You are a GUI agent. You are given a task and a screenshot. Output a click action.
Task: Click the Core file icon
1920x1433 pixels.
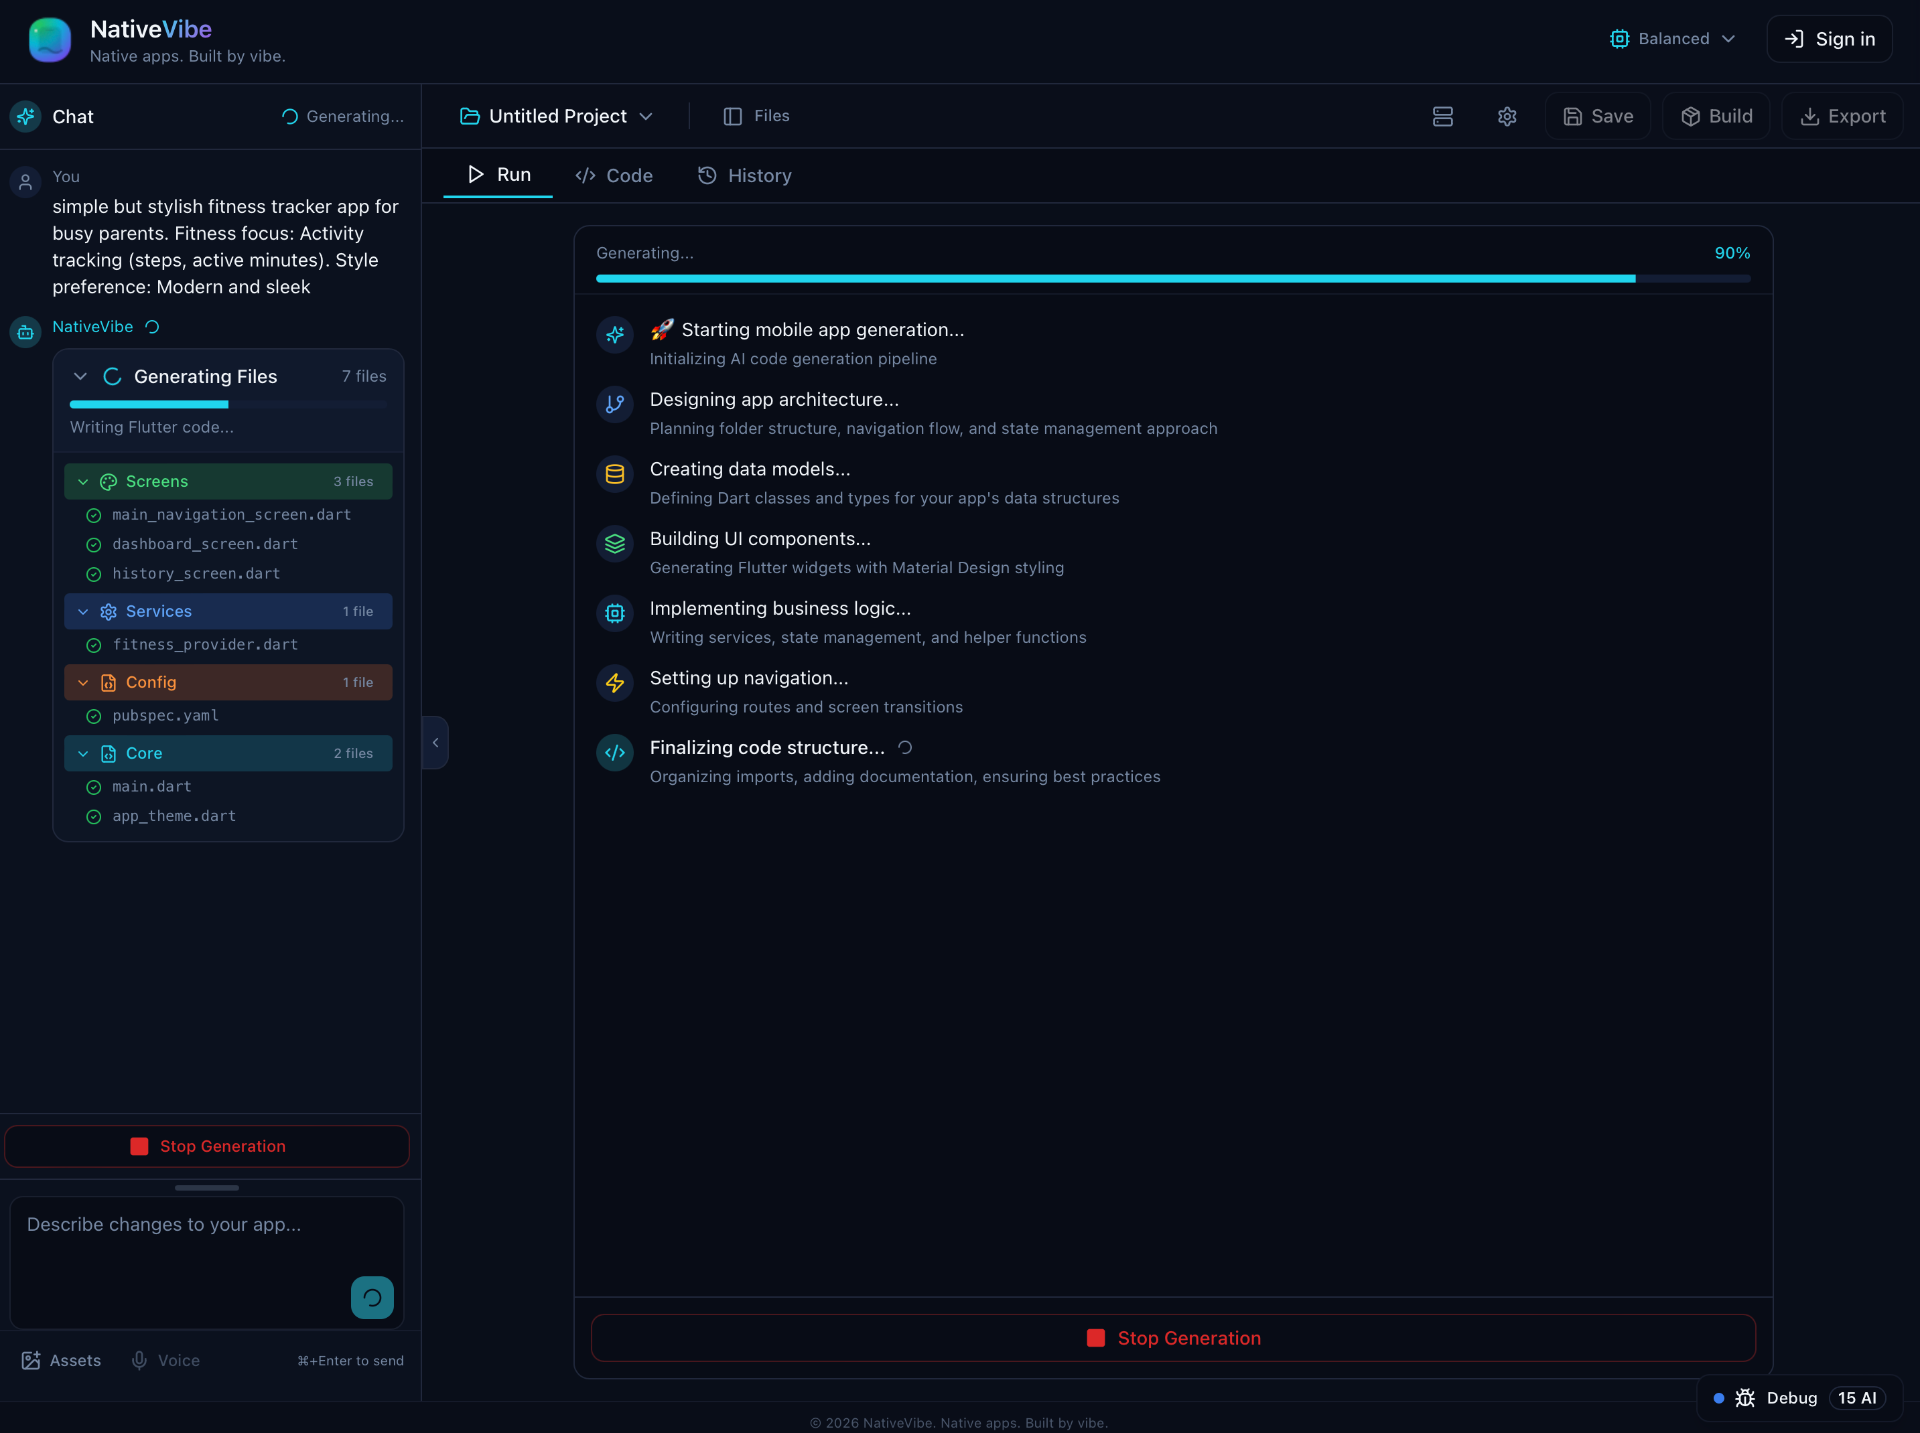[x=108, y=754]
